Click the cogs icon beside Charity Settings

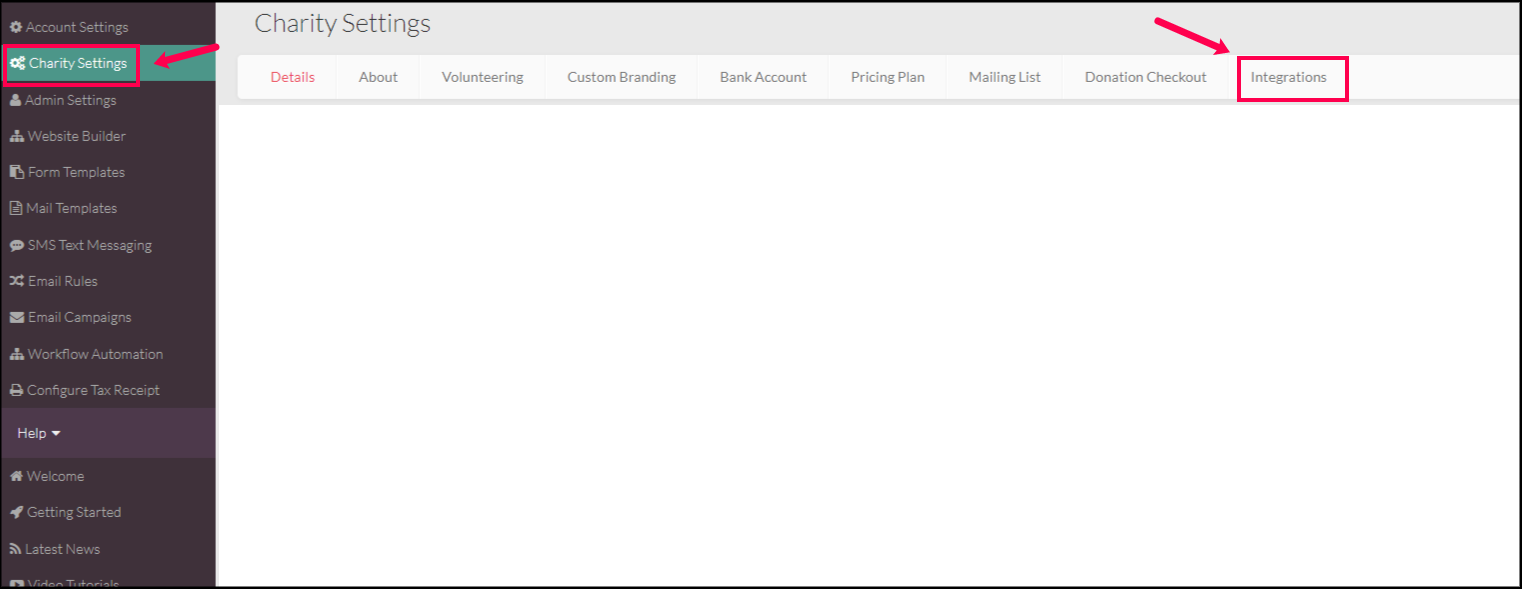click(18, 63)
